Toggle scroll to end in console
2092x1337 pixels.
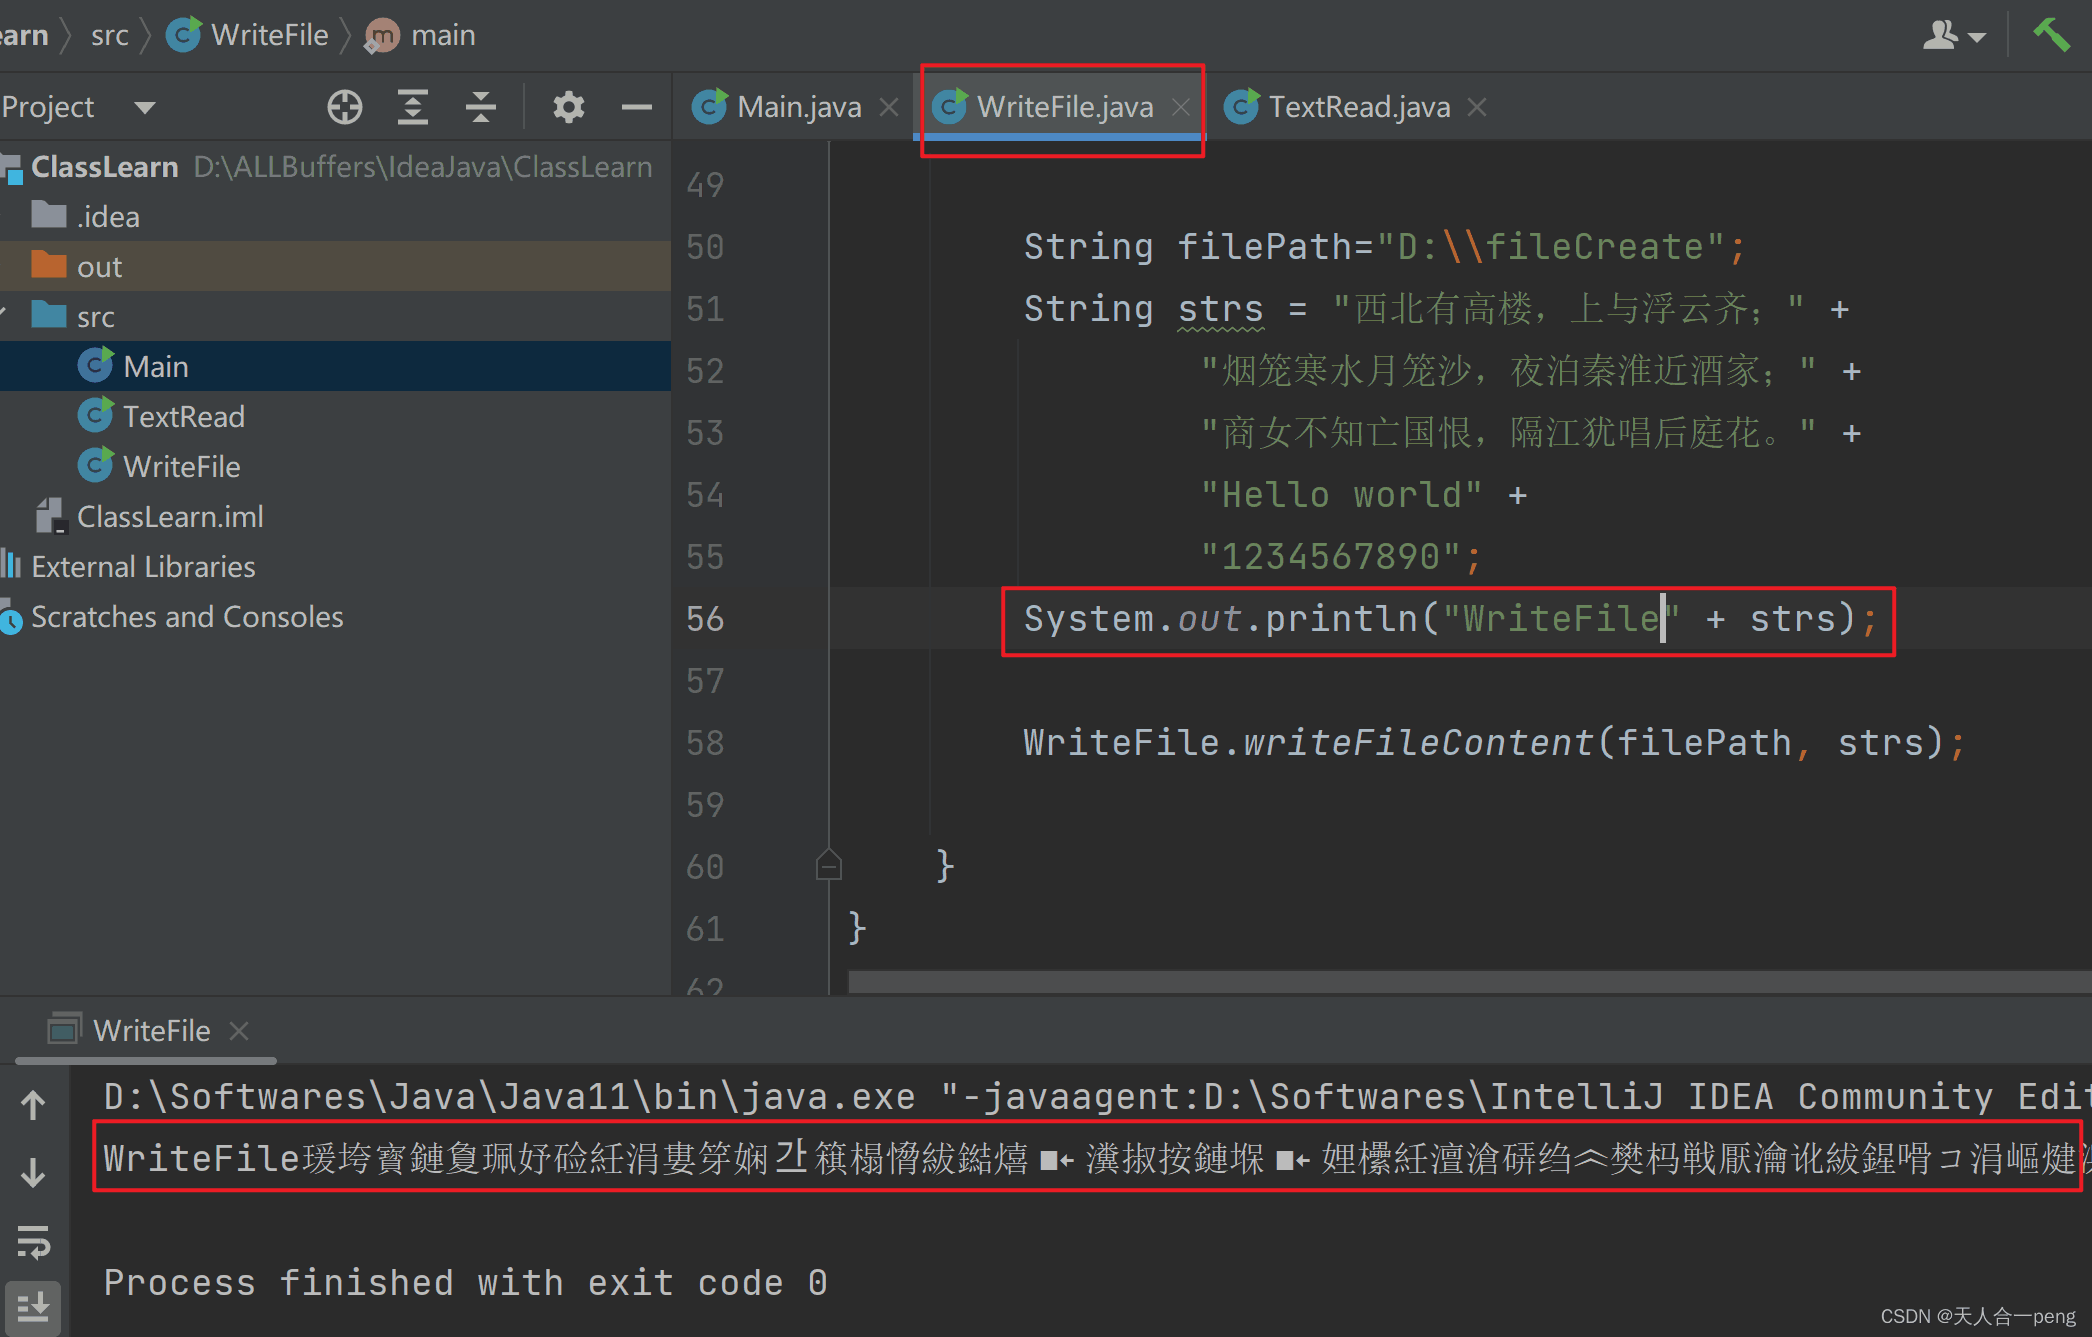click(33, 1306)
